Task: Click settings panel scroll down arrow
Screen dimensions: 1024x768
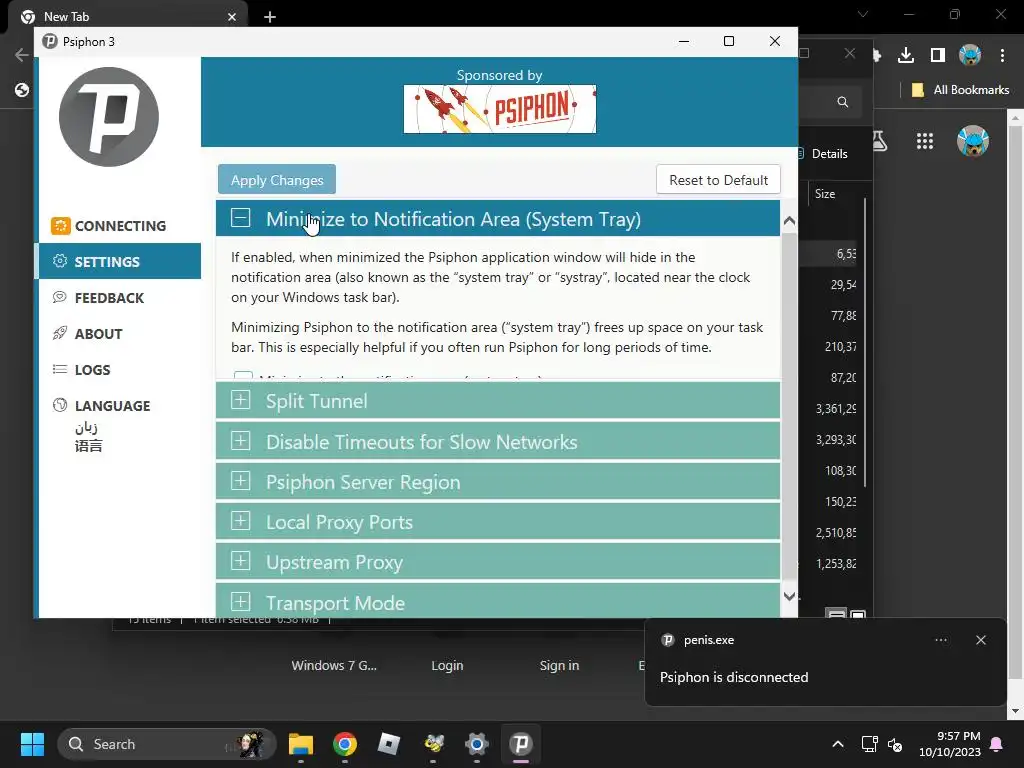Action: 789,596
